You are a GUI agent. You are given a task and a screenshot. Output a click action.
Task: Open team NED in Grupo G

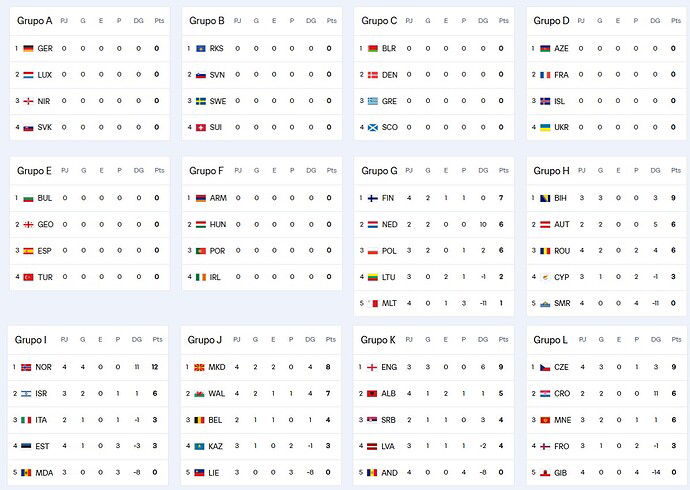pyautogui.click(x=389, y=224)
